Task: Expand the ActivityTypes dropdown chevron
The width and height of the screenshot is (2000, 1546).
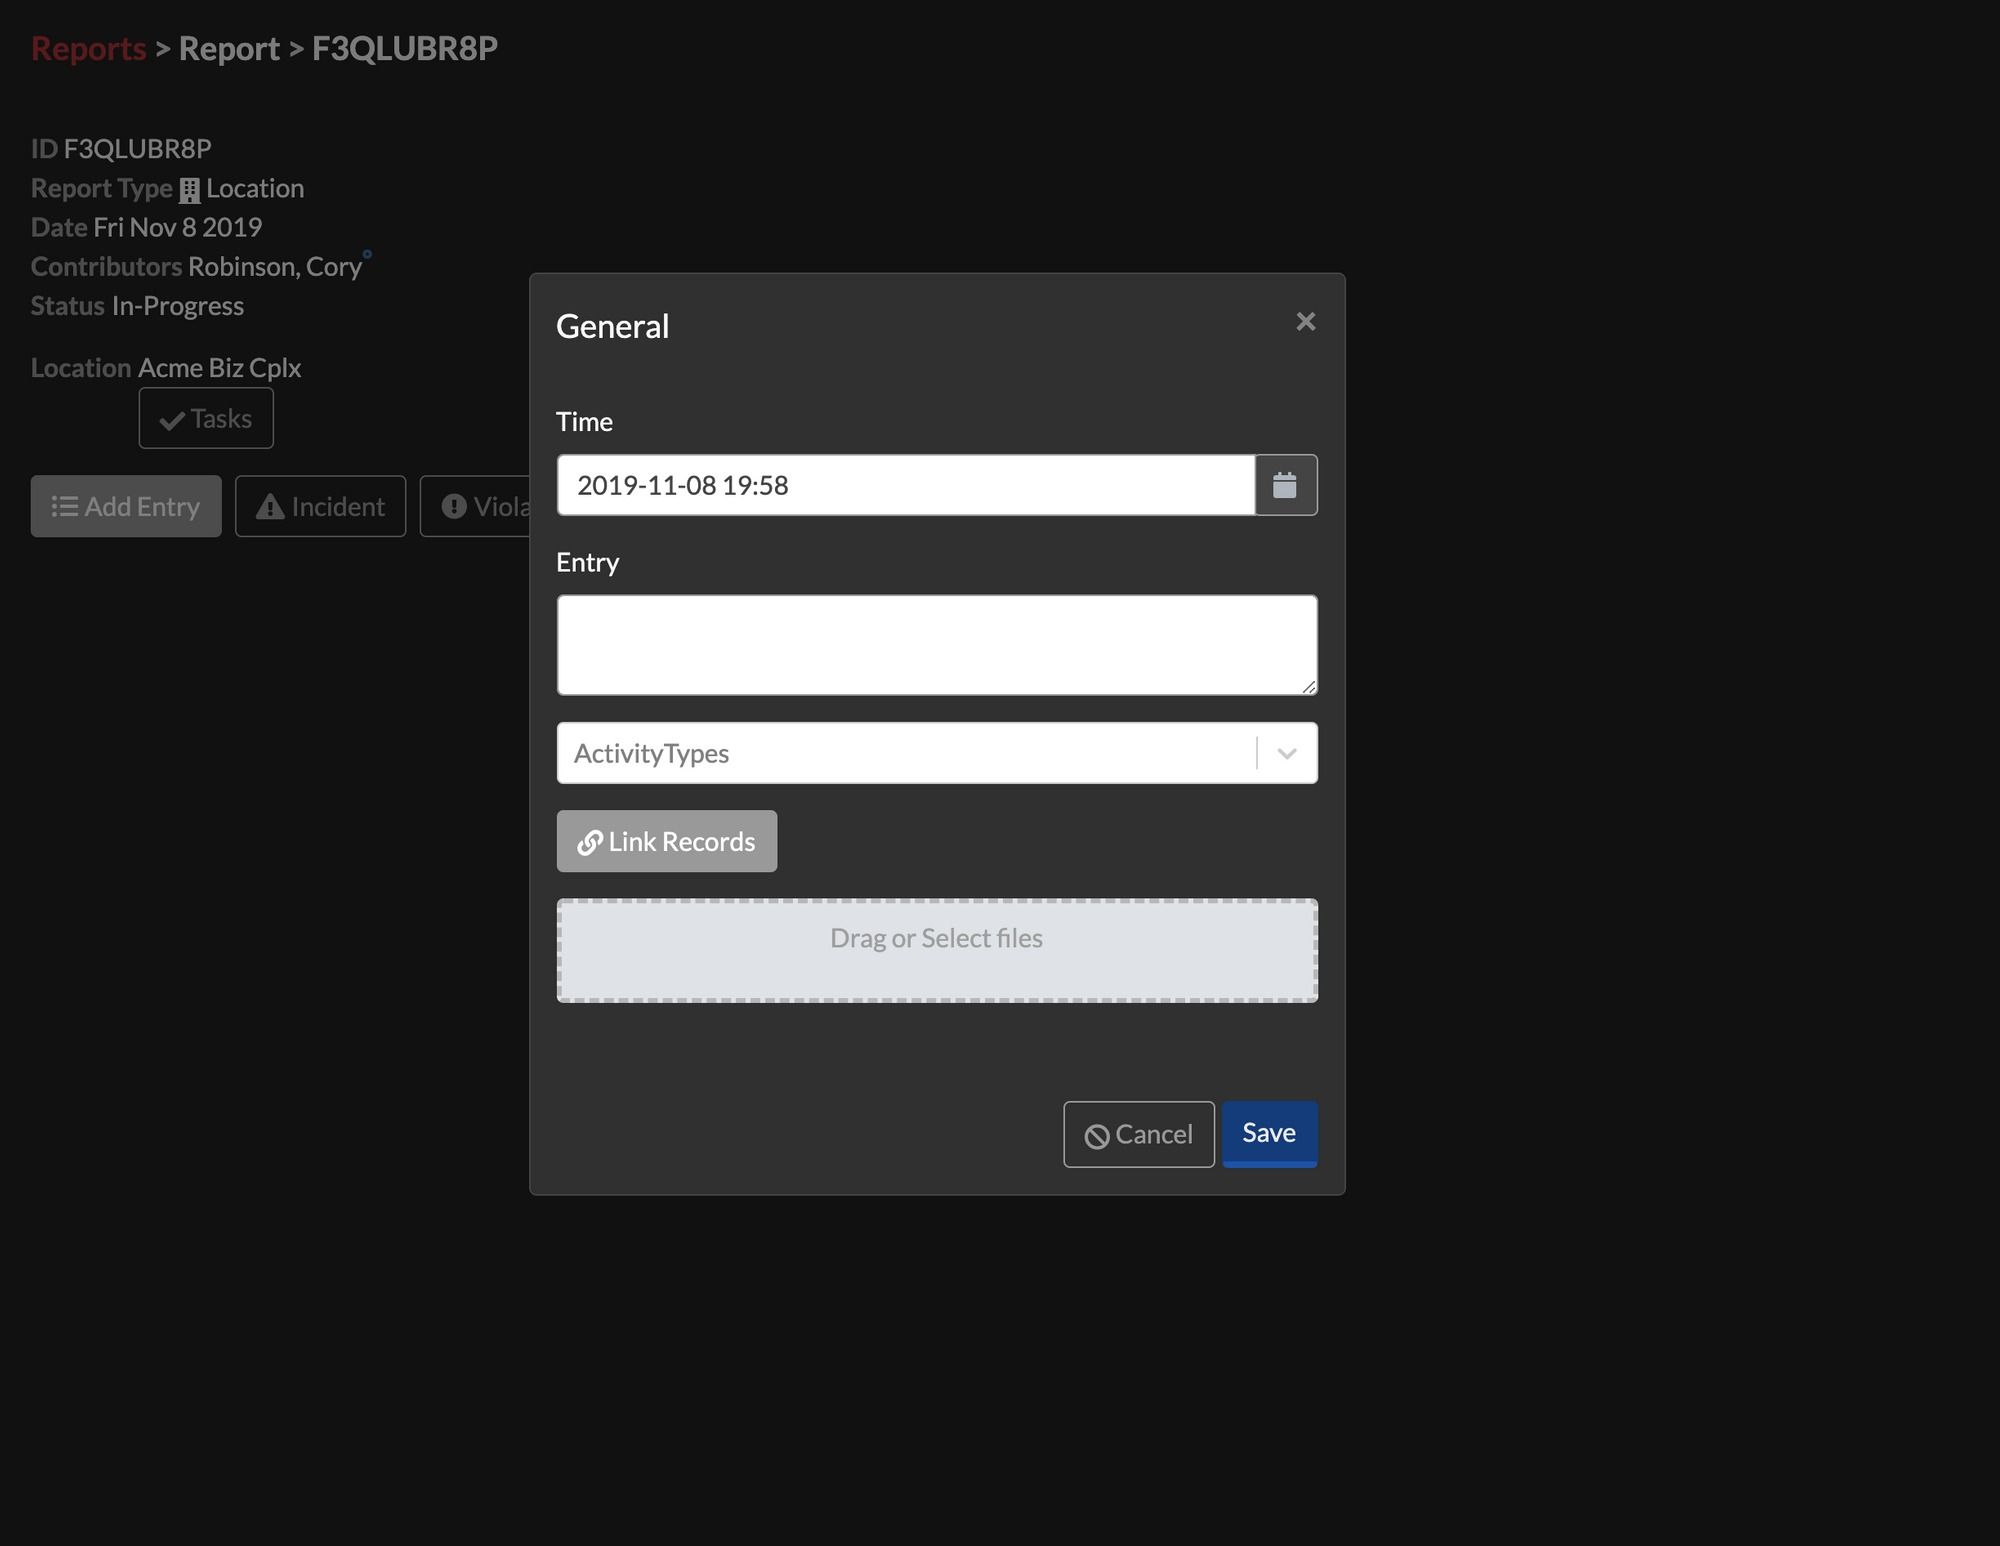Action: pyautogui.click(x=1286, y=753)
